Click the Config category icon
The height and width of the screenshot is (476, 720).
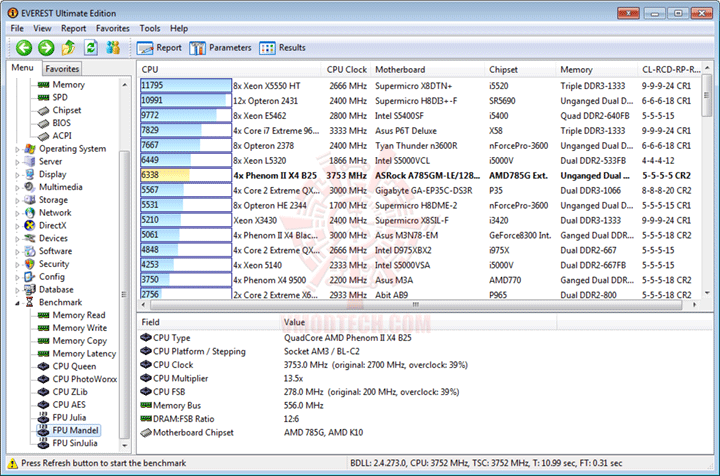(30, 277)
